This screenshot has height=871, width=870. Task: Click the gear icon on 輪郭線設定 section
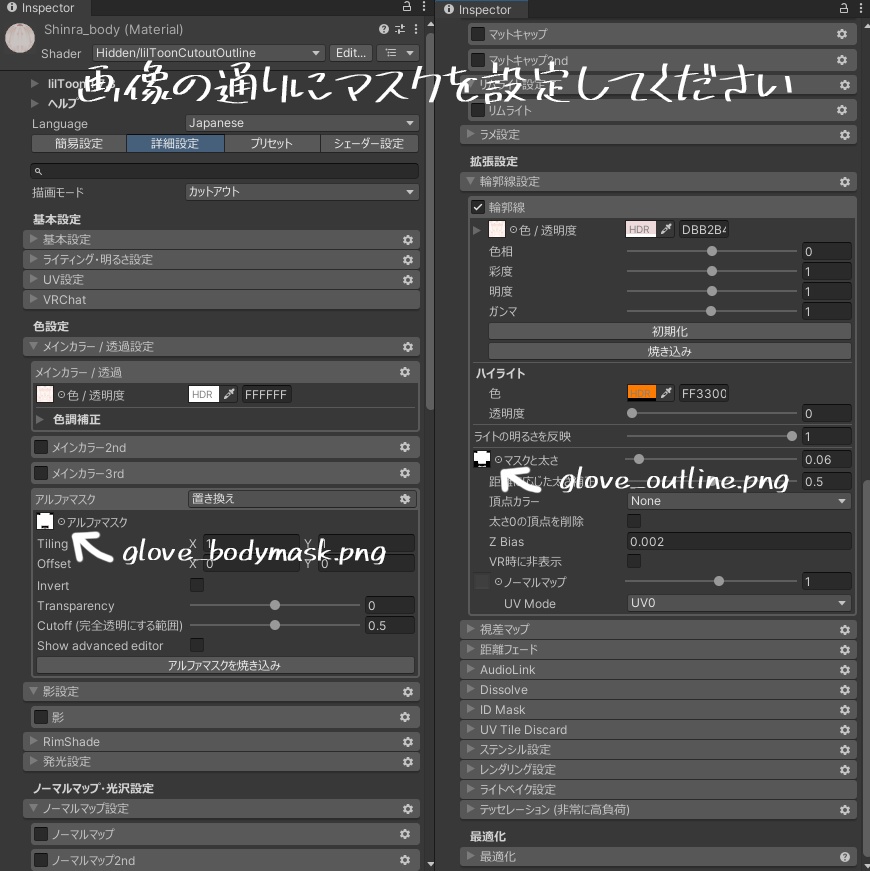point(845,182)
